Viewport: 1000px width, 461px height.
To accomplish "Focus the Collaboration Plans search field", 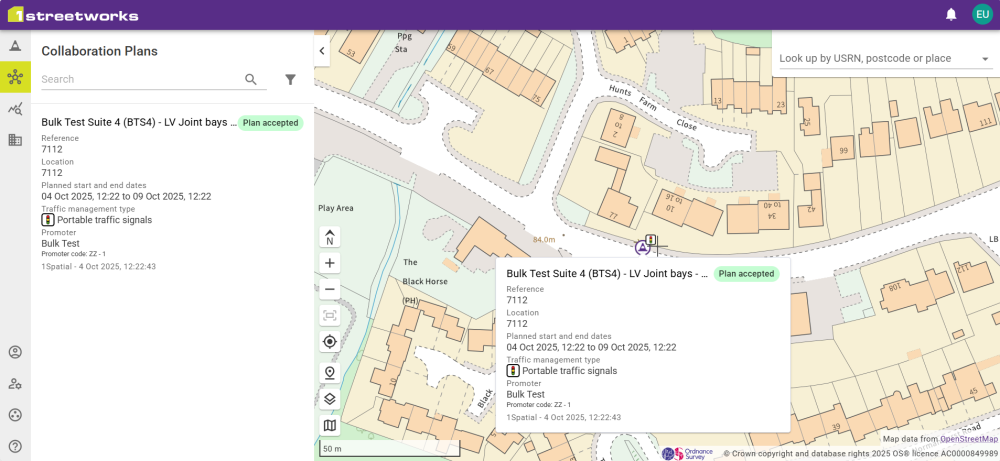I will point(140,79).
